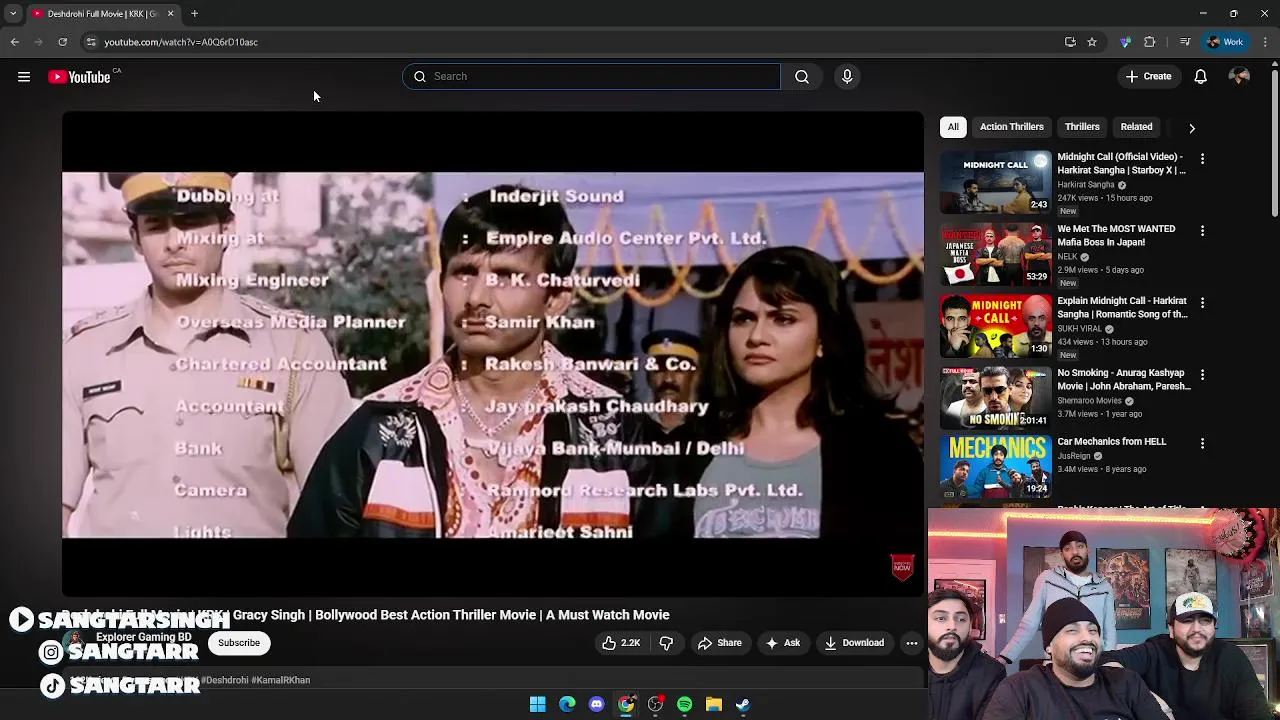Dislike this video
The height and width of the screenshot is (720, 1280).
pyautogui.click(x=666, y=643)
